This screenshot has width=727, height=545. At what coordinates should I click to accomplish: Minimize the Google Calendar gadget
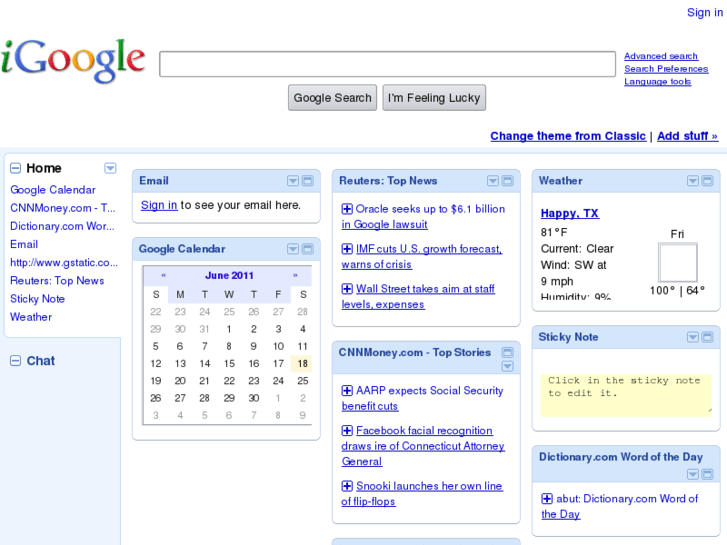pyautogui.click(x=308, y=249)
